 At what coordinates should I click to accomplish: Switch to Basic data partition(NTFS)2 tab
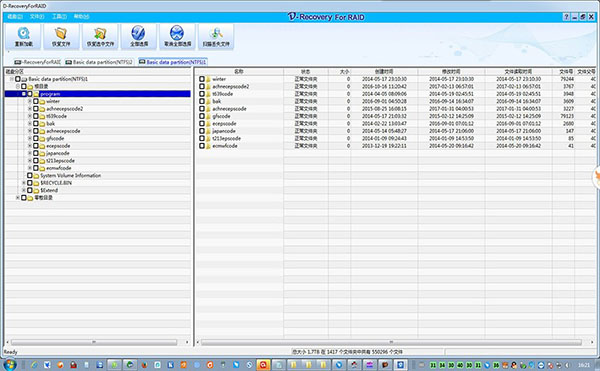click(99, 62)
